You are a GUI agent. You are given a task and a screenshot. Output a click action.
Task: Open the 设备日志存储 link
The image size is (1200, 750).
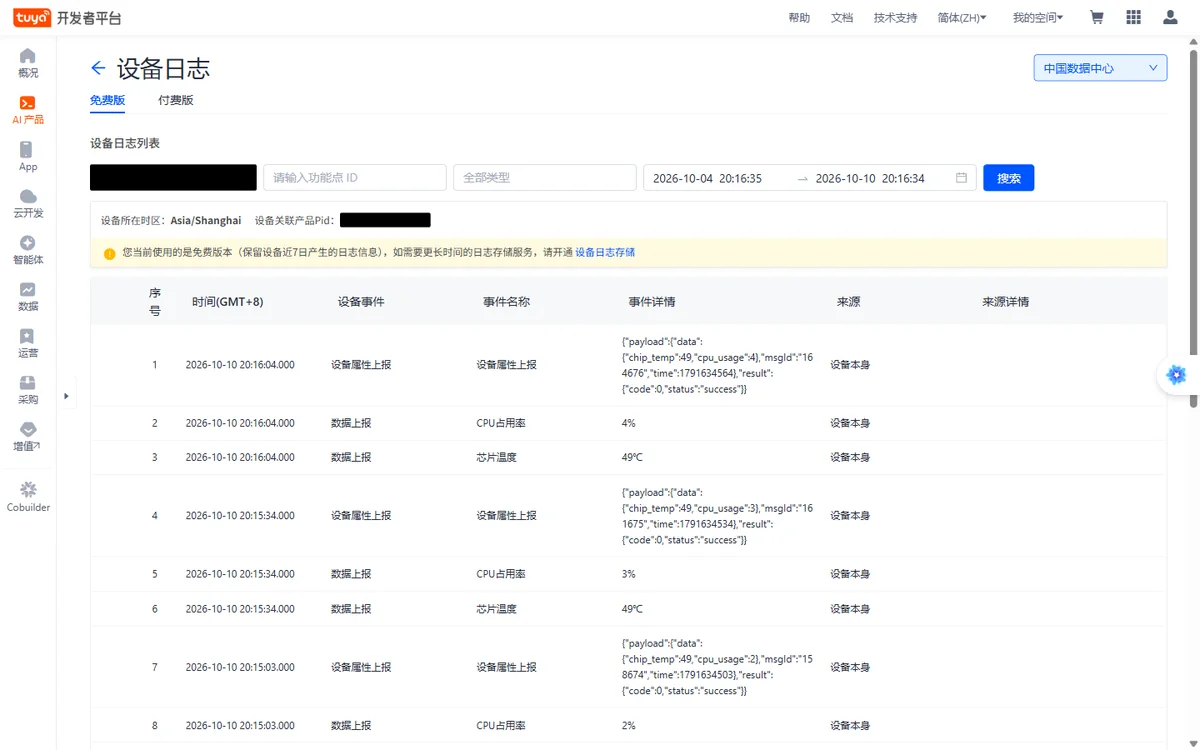pos(605,253)
